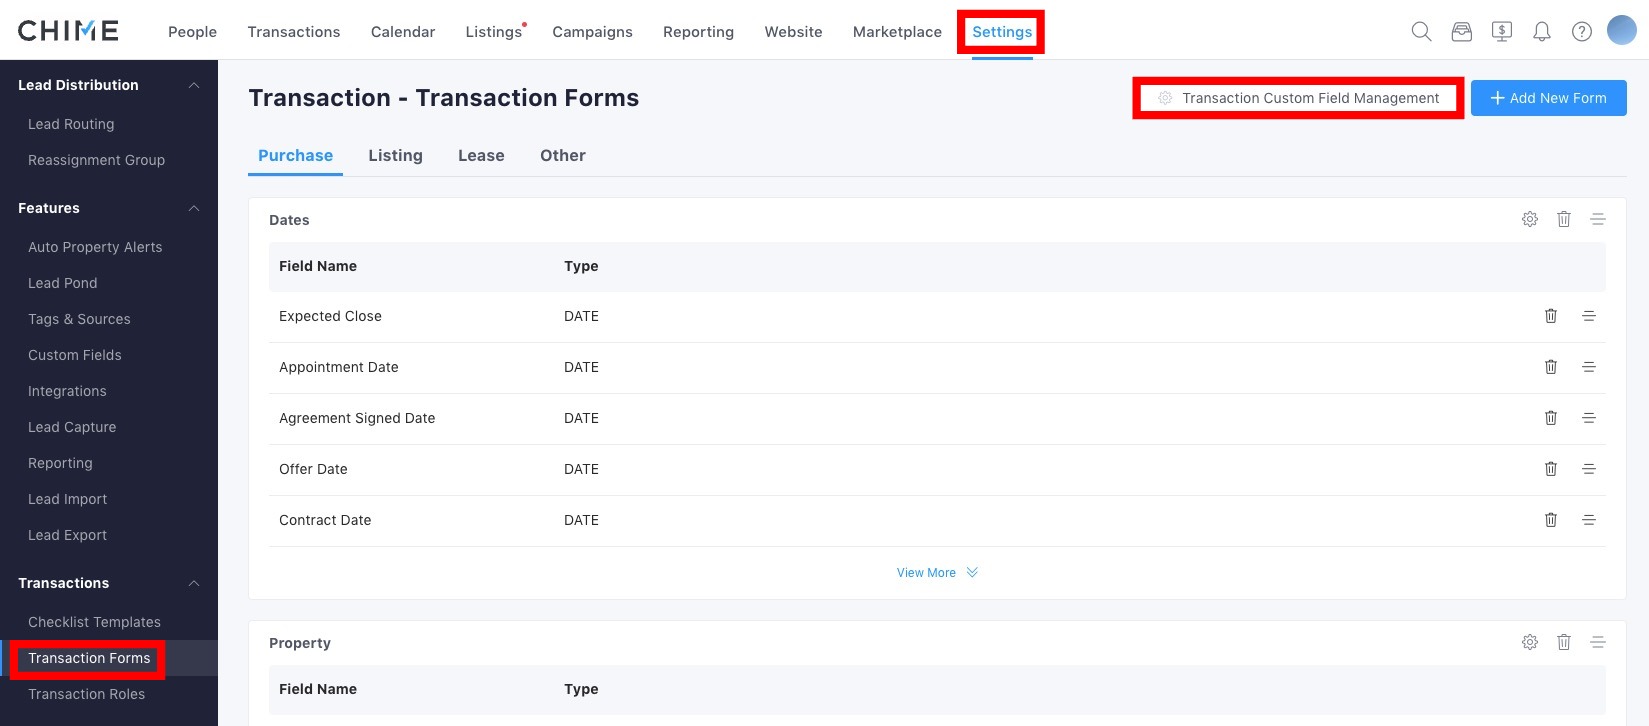
Task: Delete the Dates section
Action: [1564, 219]
